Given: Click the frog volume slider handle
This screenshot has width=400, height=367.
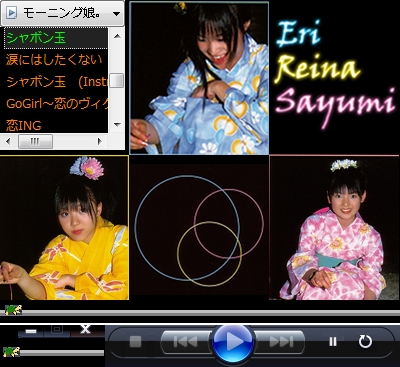Looking at the screenshot, I should point(11,352).
